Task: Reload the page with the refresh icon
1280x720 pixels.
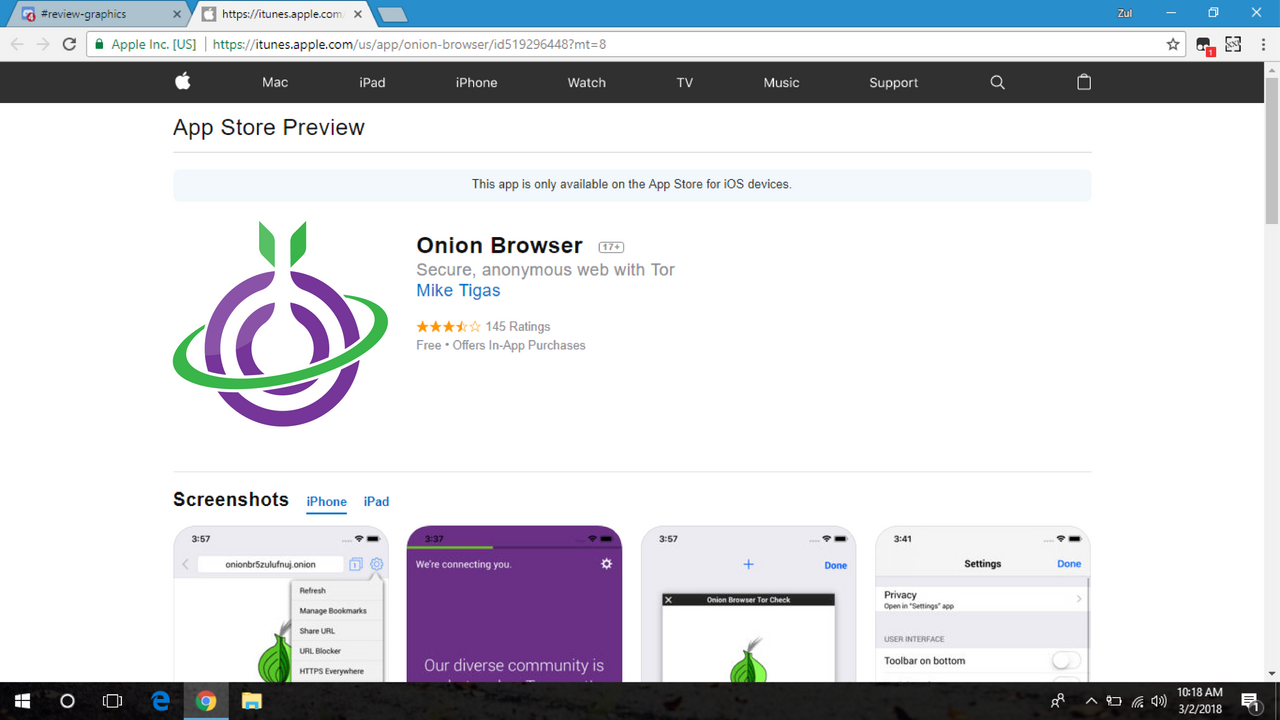Action: 69,44
